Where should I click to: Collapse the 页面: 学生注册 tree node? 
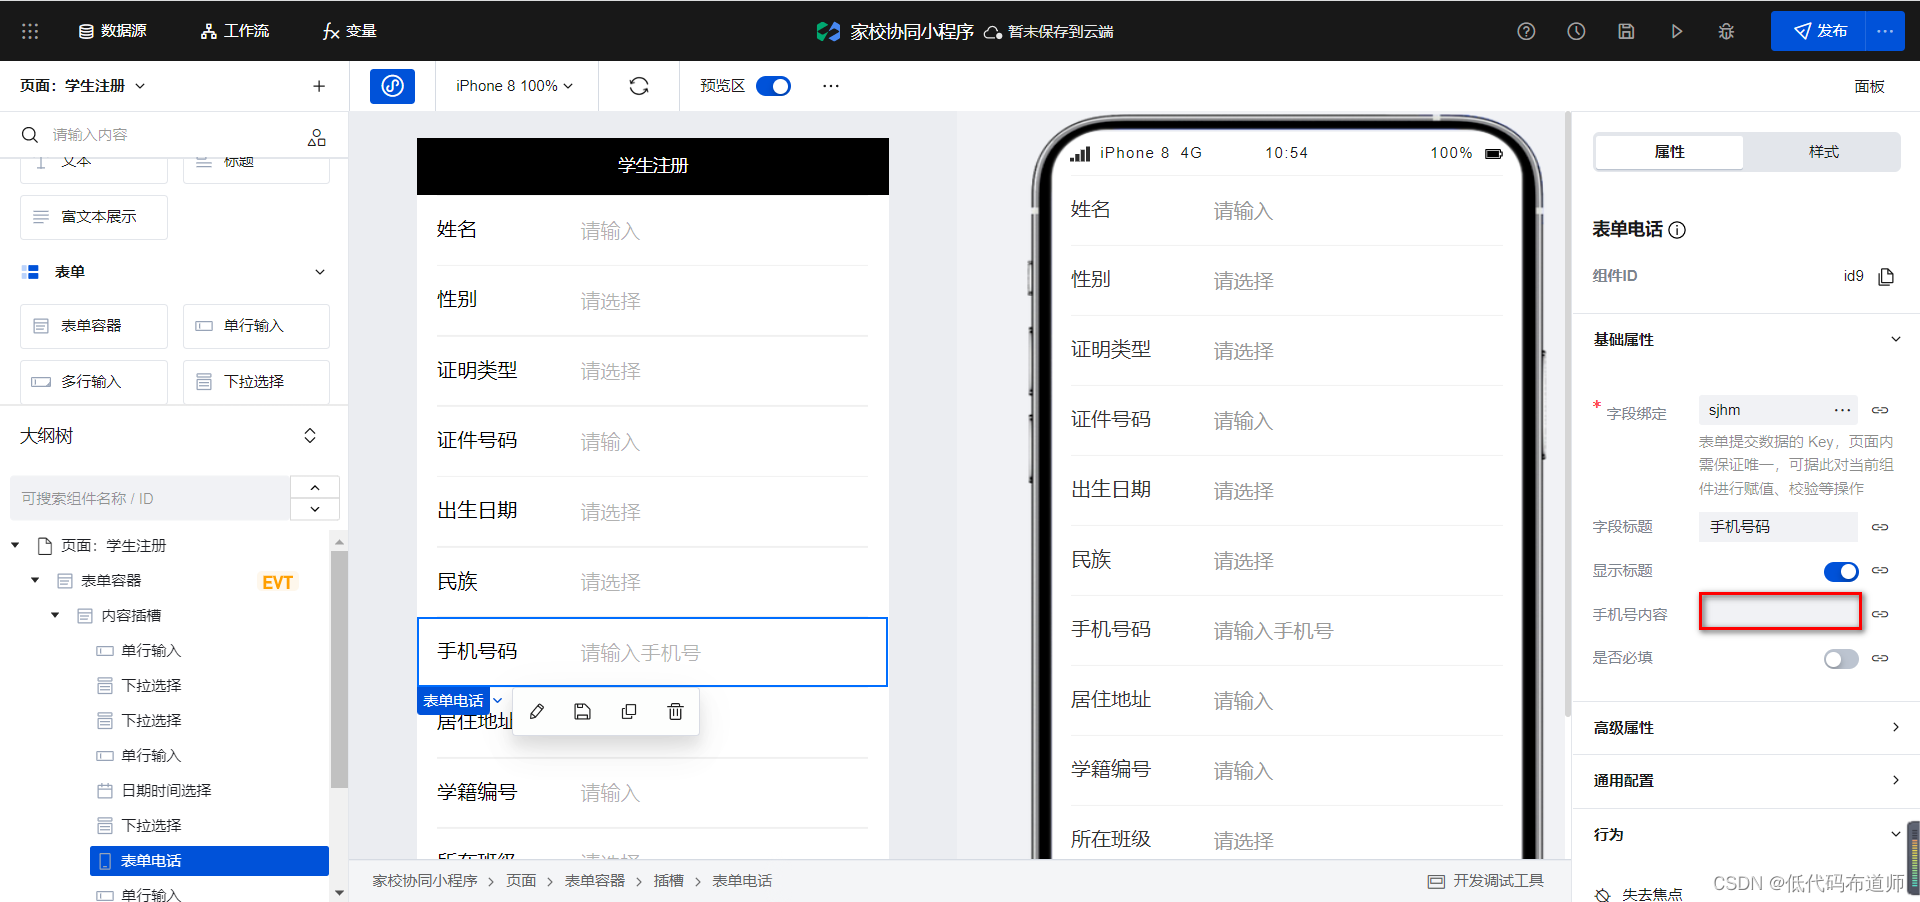[x=15, y=545]
